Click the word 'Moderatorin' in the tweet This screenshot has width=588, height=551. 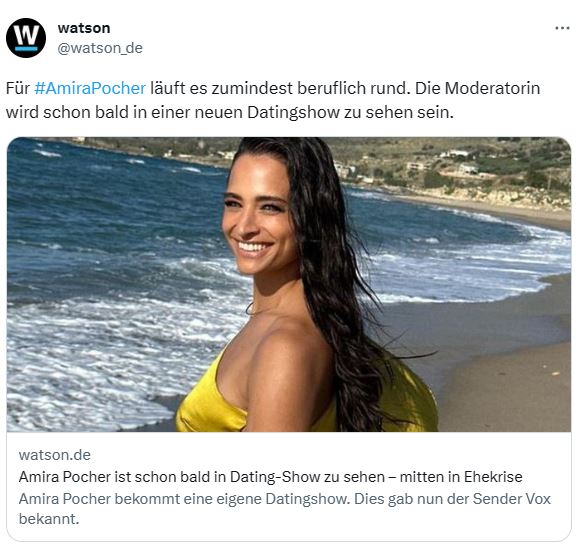tap(492, 88)
